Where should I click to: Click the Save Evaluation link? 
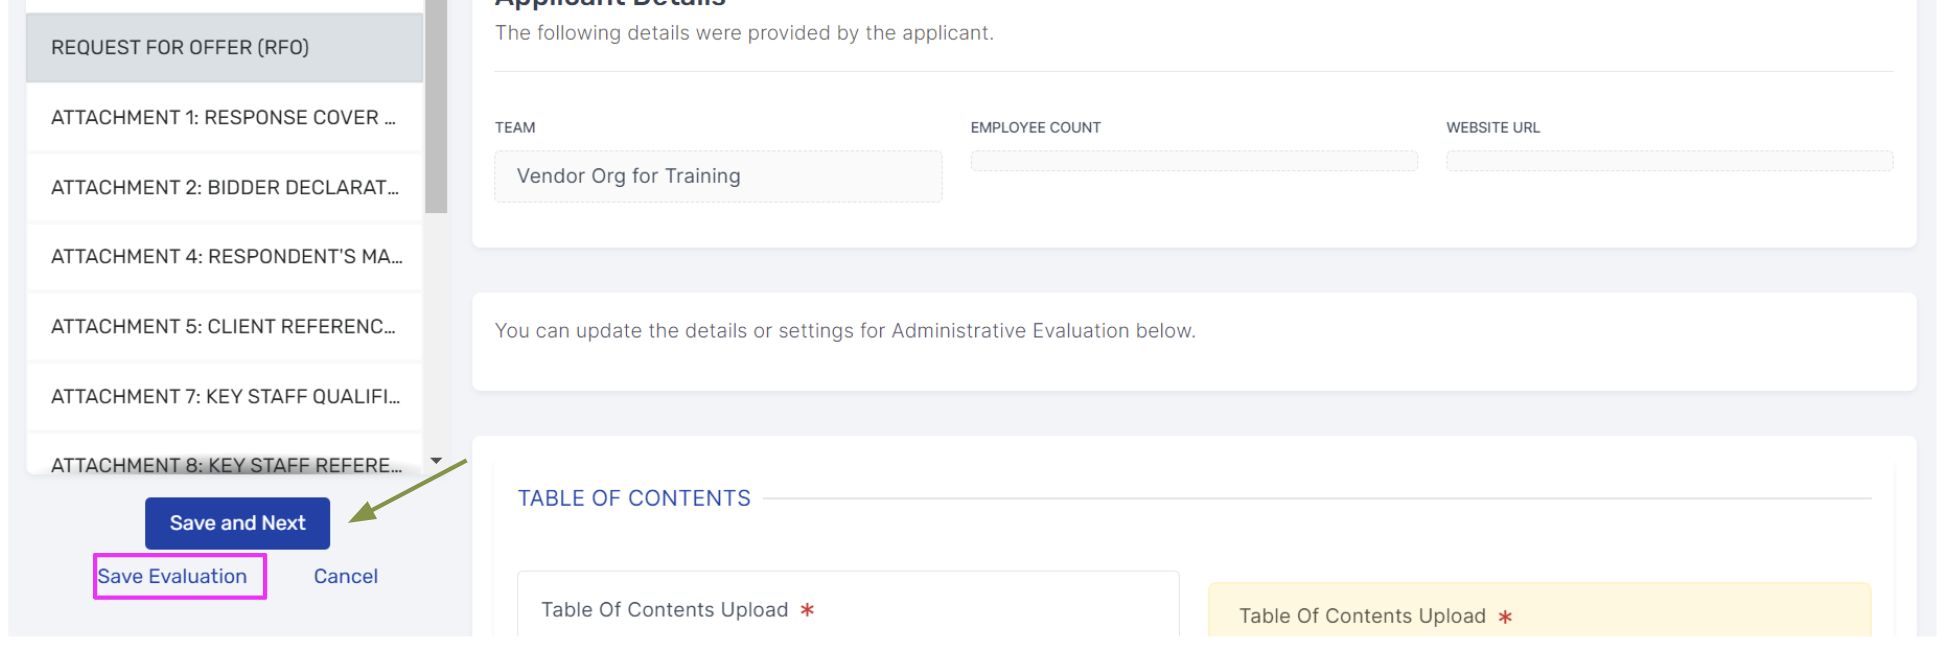[x=172, y=577]
